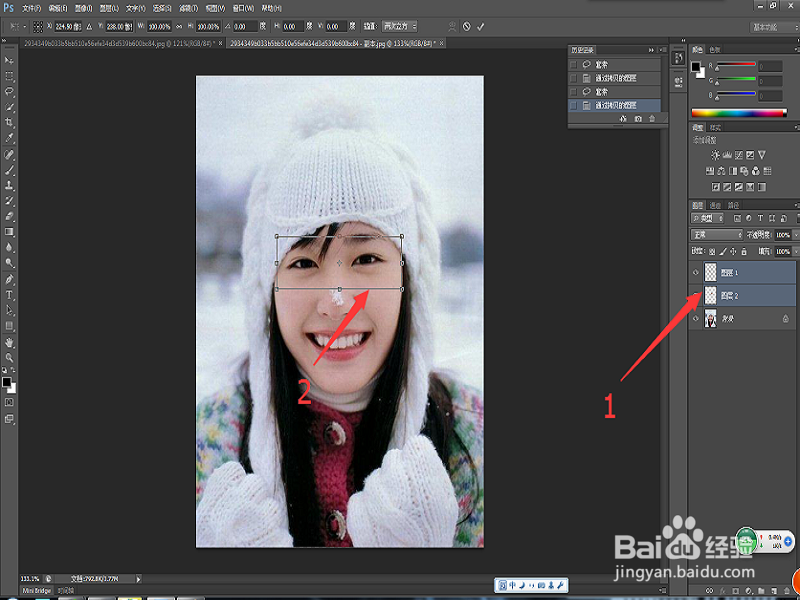Image resolution: width=800 pixels, height=600 pixels.
Task: Select the Blur tool
Action: pyautogui.click(x=9, y=247)
